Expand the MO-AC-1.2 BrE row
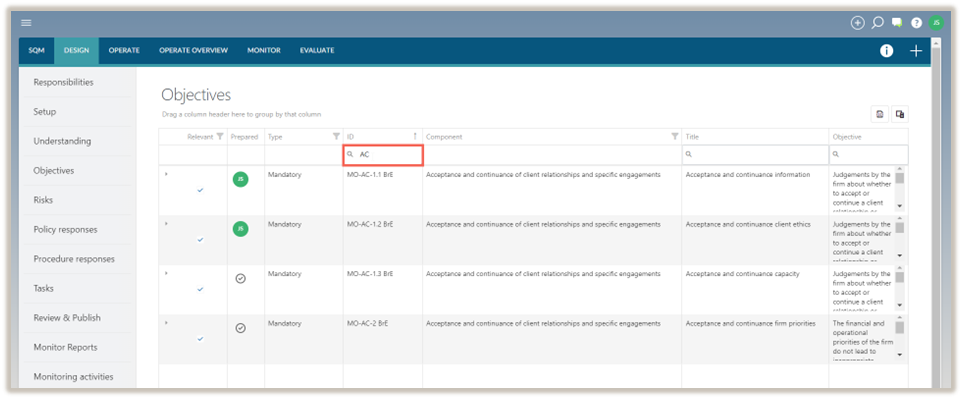The height and width of the screenshot is (399, 962). coord(166,224)
